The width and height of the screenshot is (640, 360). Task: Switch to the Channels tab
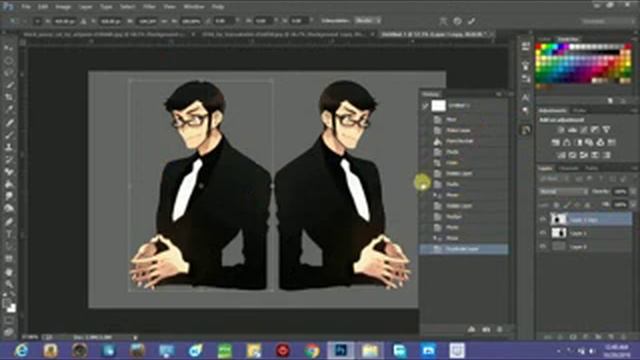click(569, 168)
